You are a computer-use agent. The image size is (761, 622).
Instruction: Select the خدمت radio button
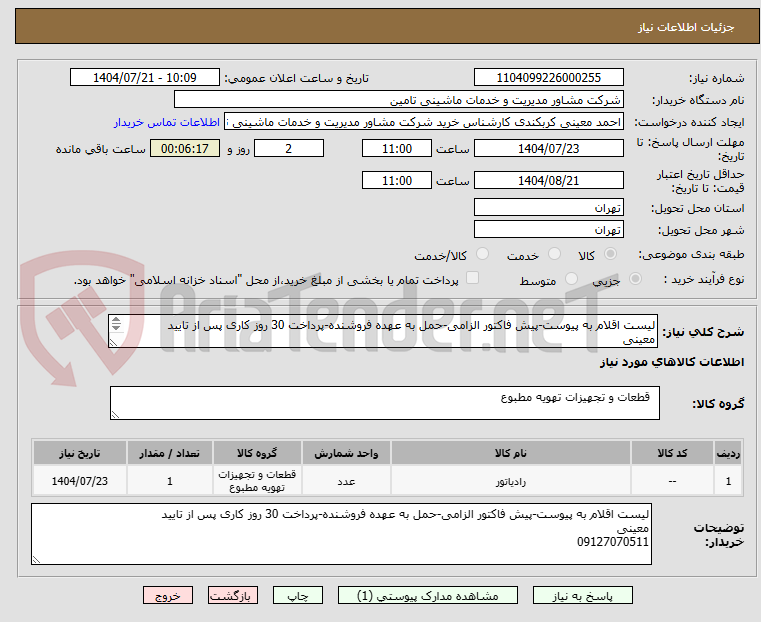554,254
